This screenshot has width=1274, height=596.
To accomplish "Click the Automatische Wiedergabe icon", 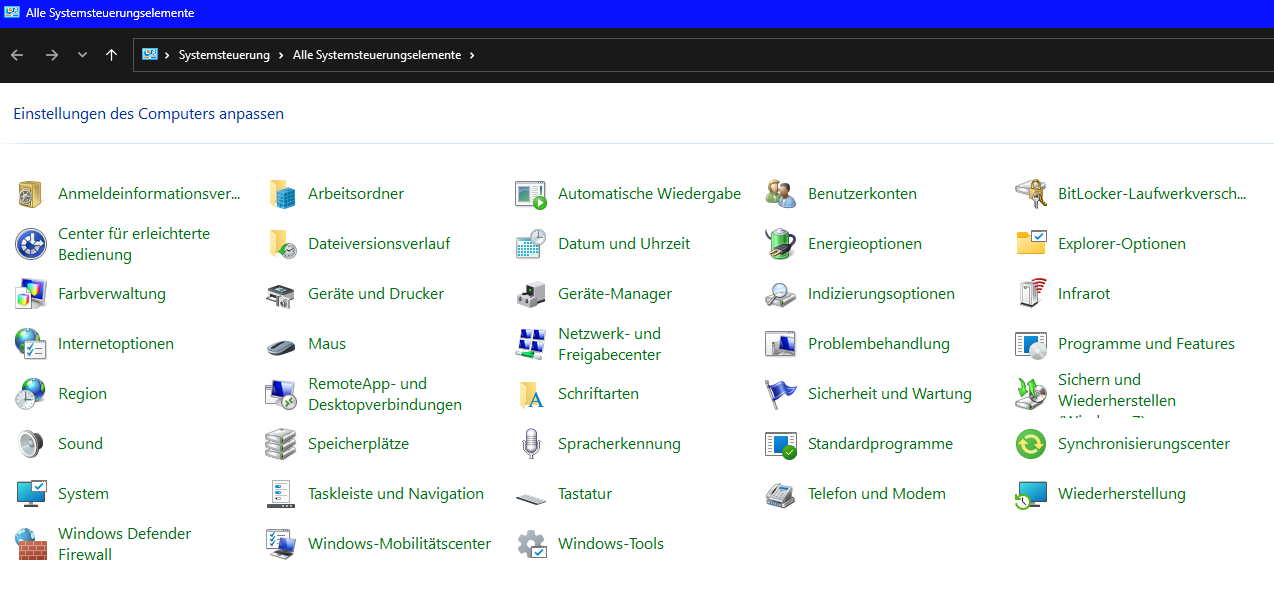I will pyautogui.click(x=531, y=194).
